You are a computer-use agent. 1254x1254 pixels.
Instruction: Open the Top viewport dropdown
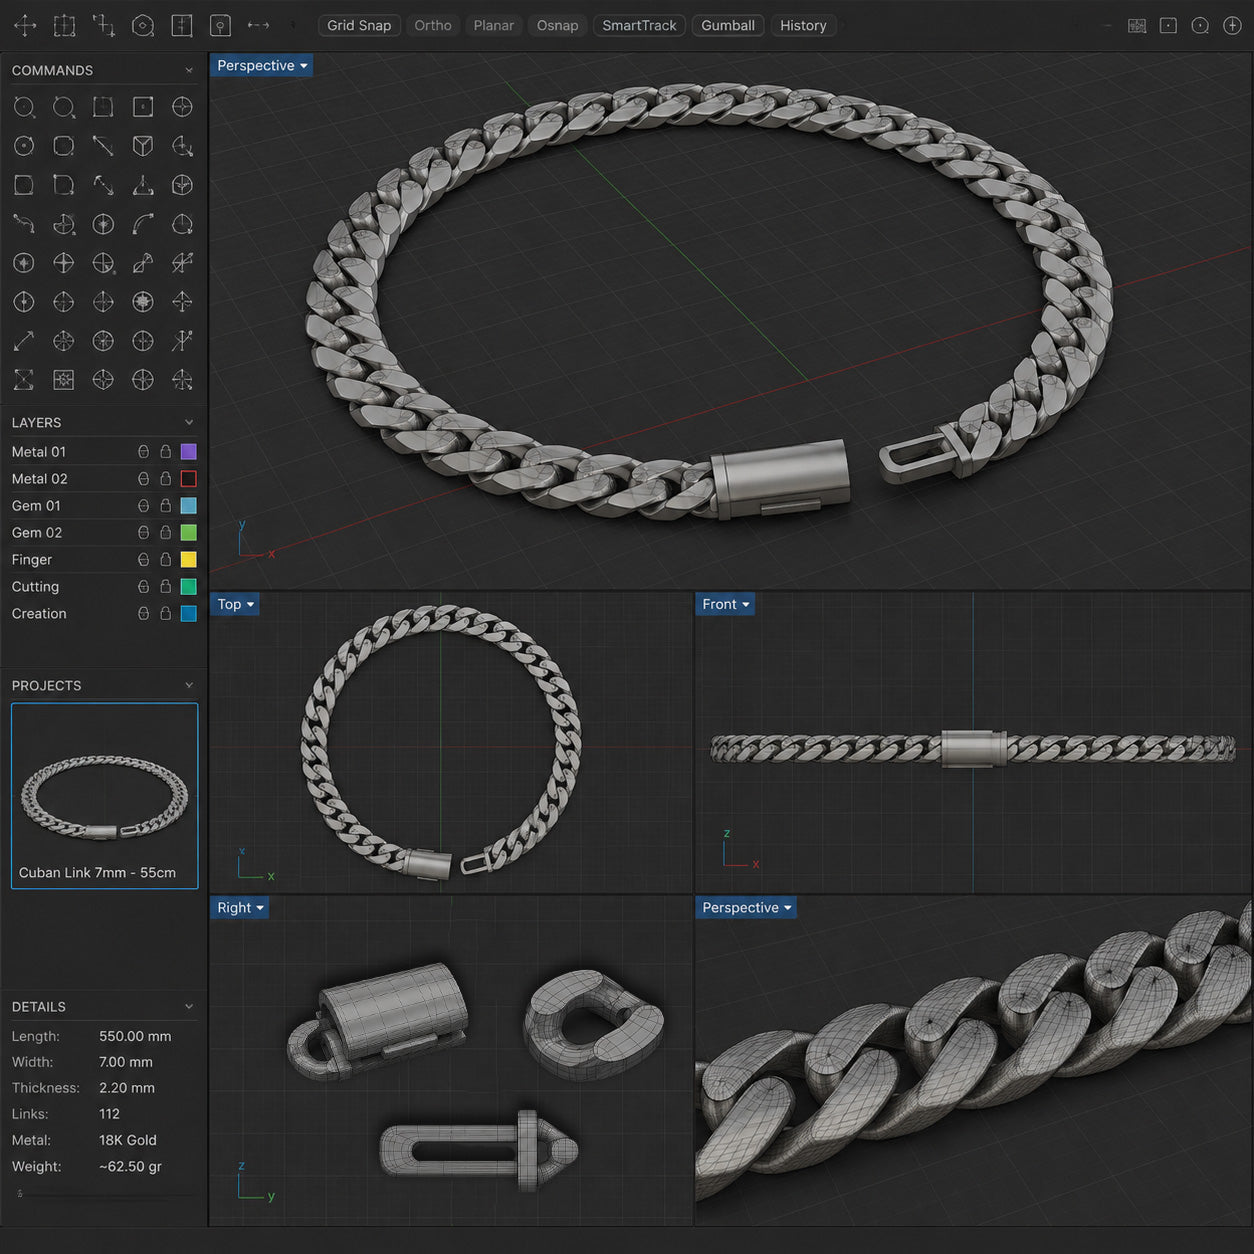[236, 604]
